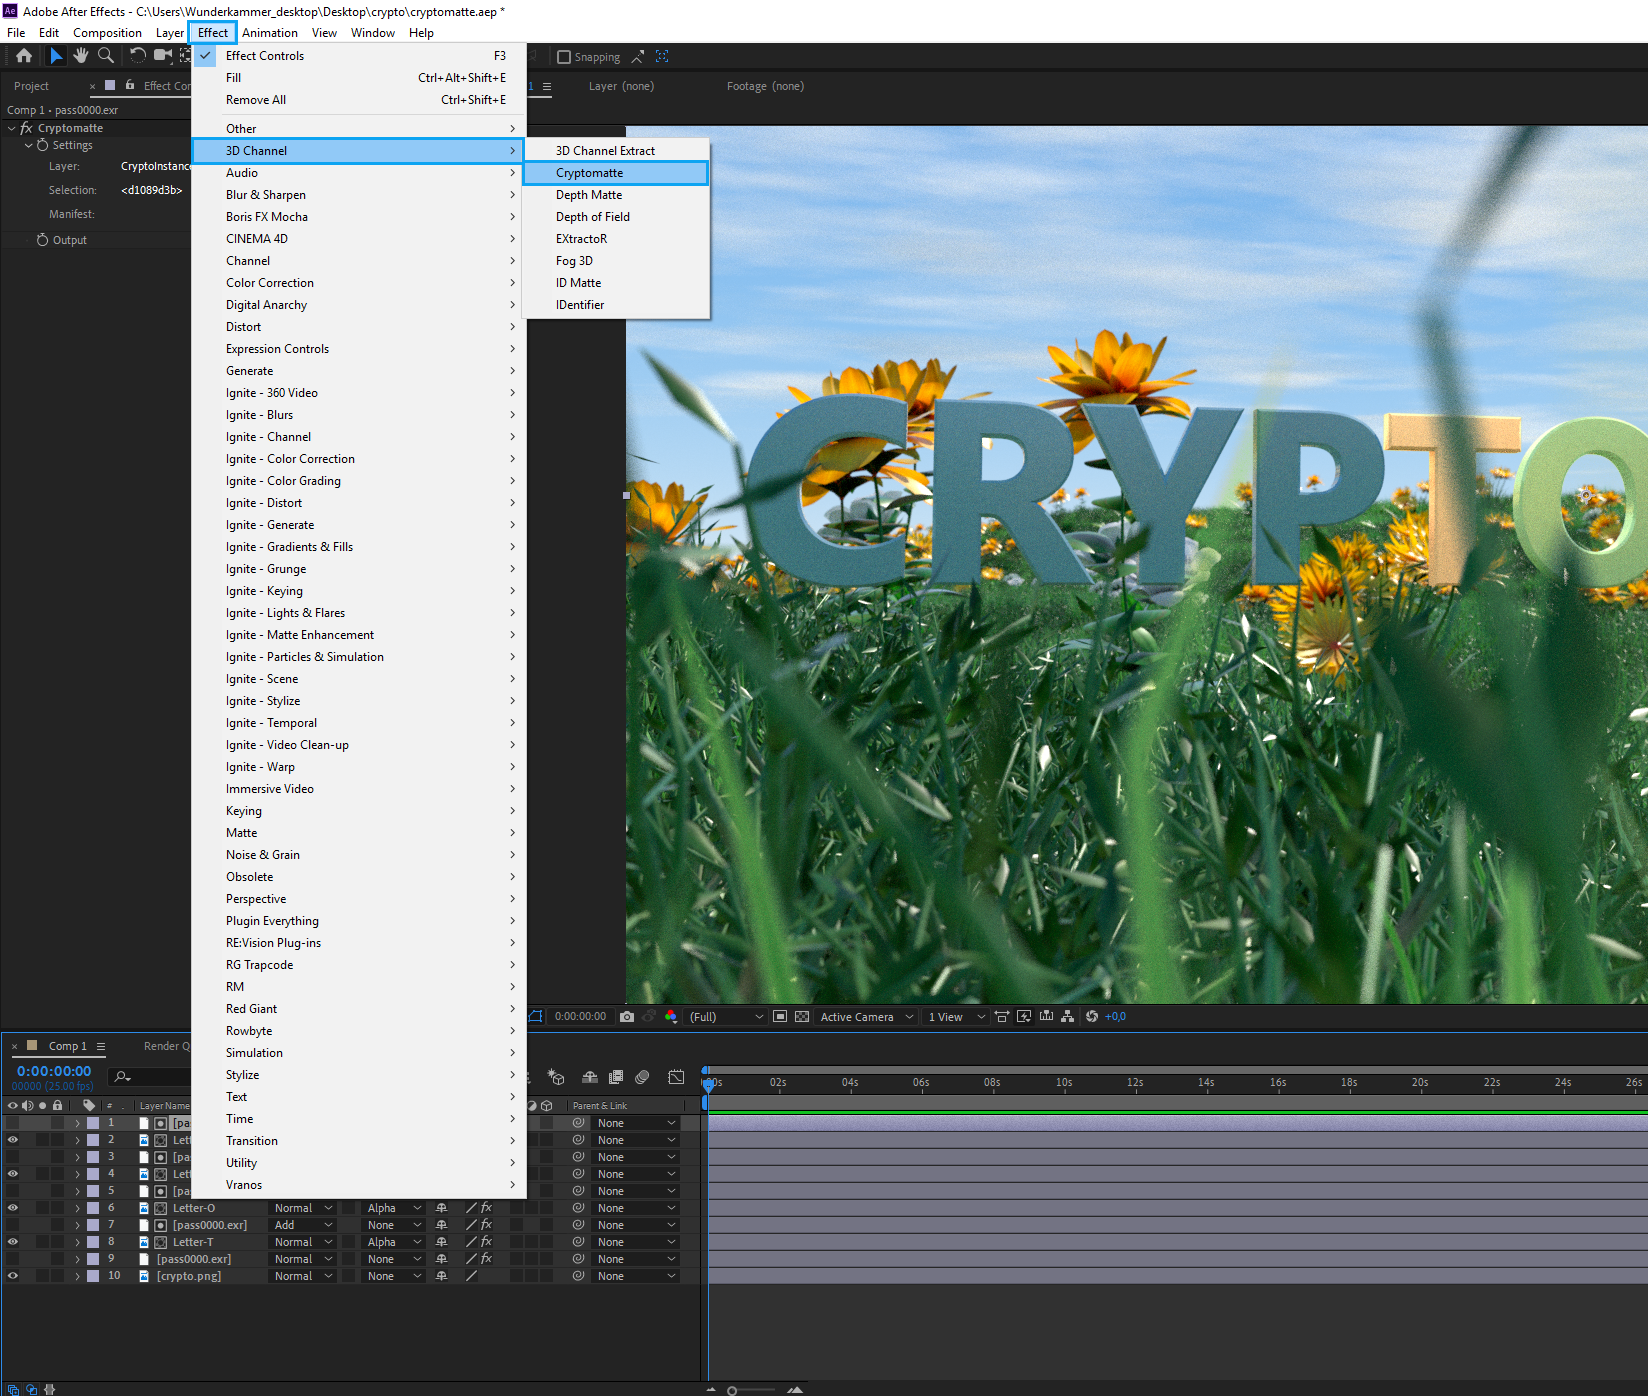Open the composition flowchart icon
Viewport: 1648px width, 1396px height.
tap(1068, 1016)
